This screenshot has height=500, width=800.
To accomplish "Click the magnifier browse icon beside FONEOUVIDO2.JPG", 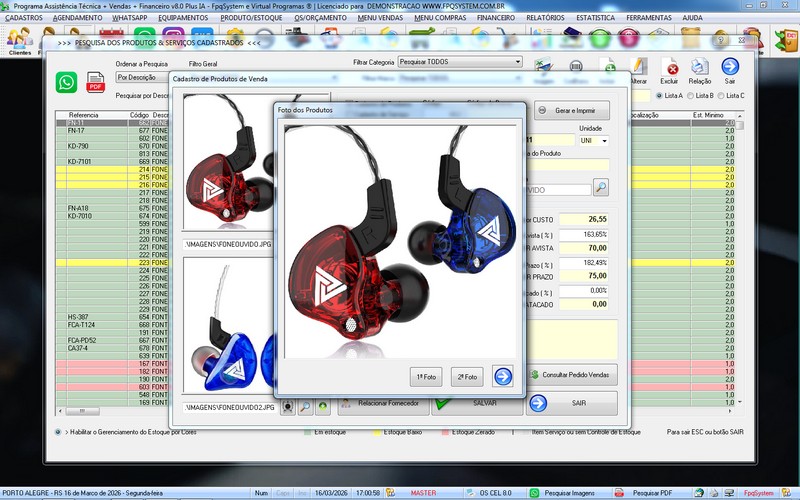I will coord(305,407).
